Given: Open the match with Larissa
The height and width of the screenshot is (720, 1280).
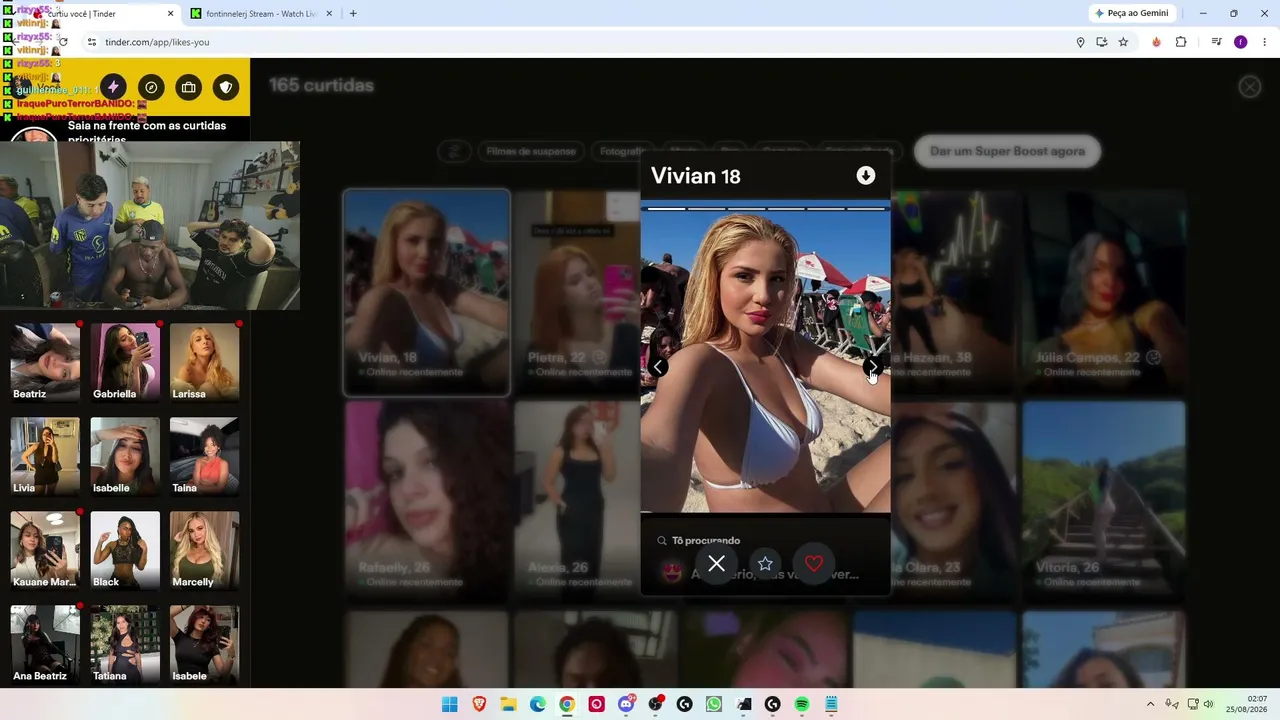Looking at the screenshot, I should point(204,362).
